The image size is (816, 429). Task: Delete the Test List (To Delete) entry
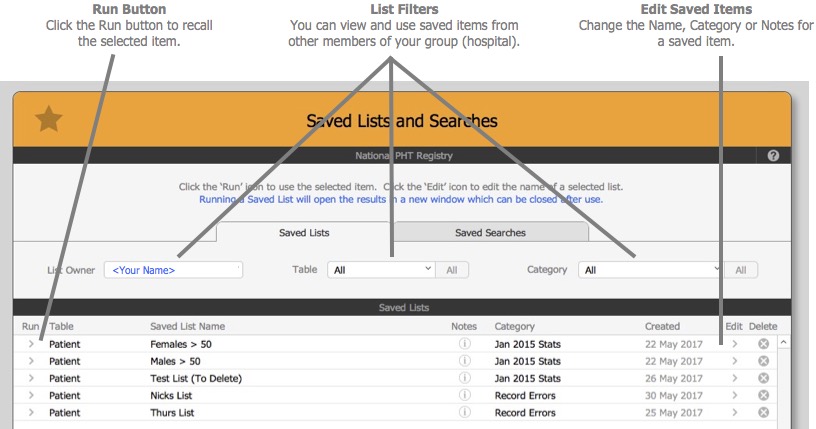pos(763,378)
